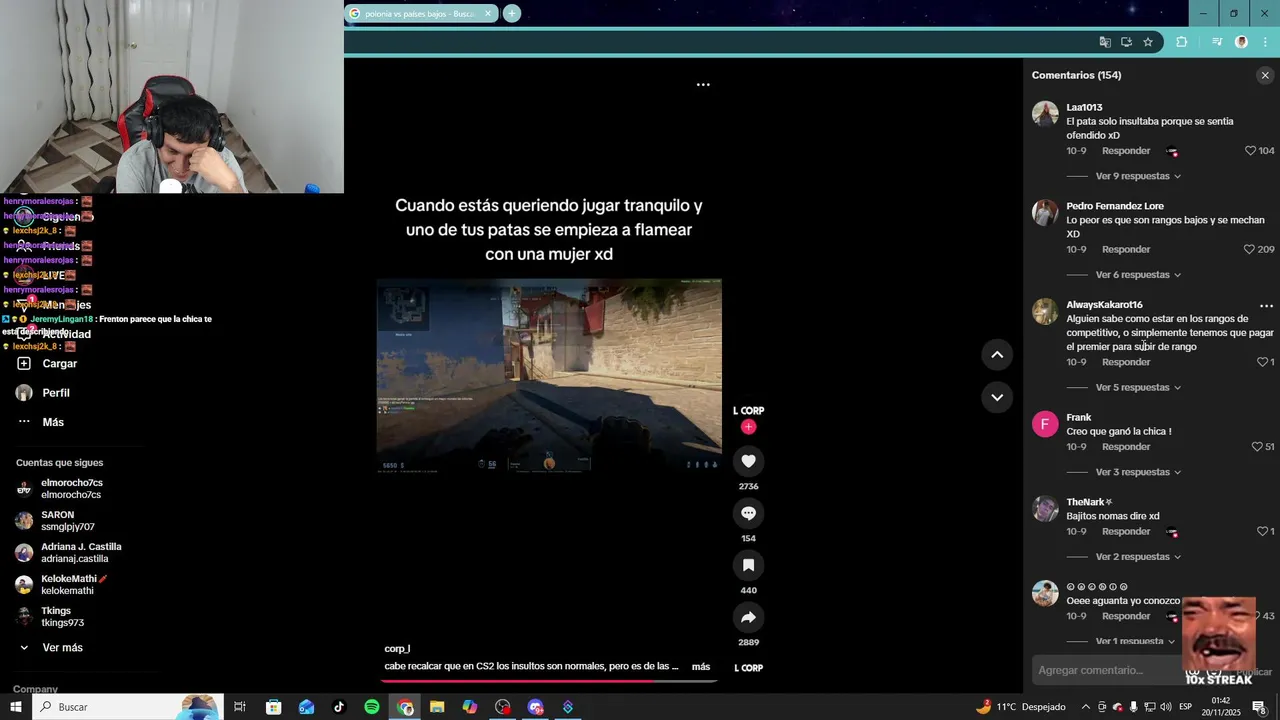The width and height of the screenshot is (1280, 720).
Task: Open TikTok app on taskbar
Action: pos(339,707)
